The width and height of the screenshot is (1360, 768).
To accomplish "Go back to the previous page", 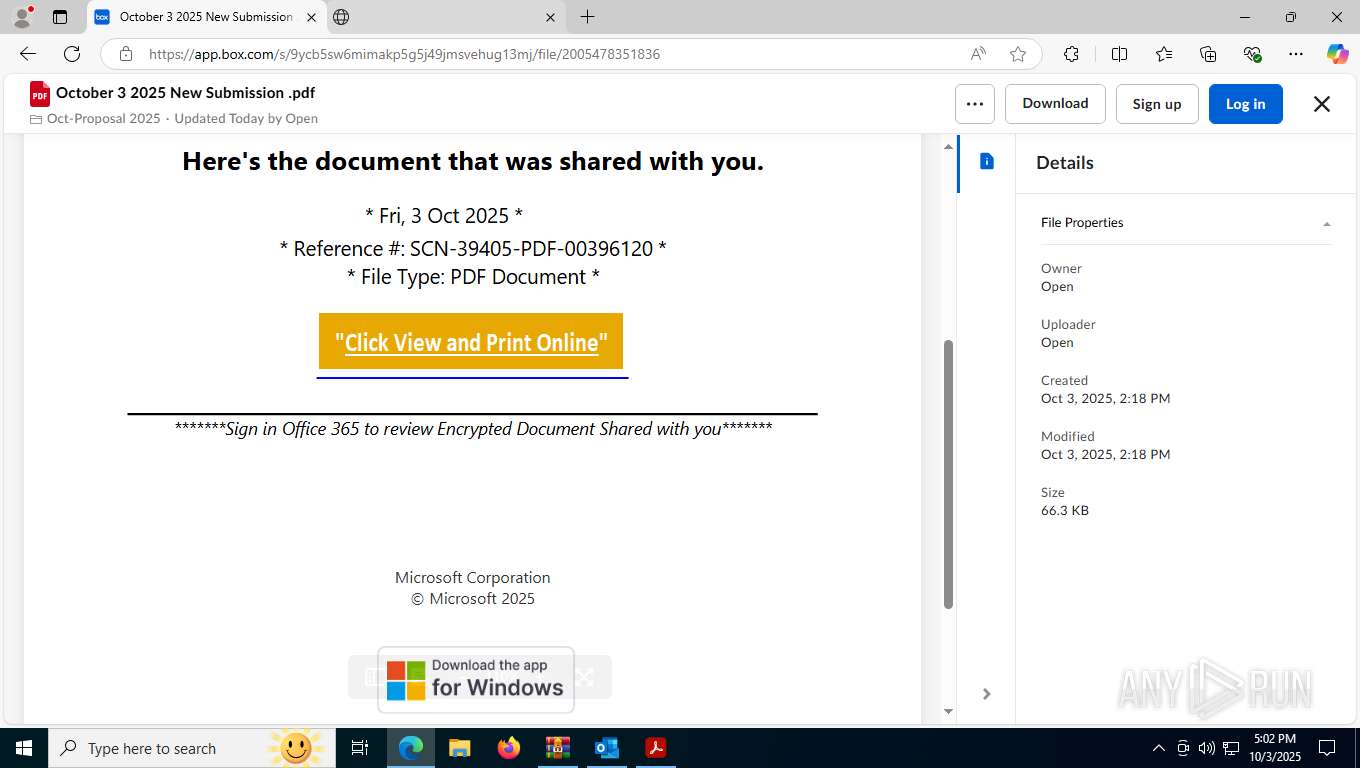I will (x=28, y=54).
